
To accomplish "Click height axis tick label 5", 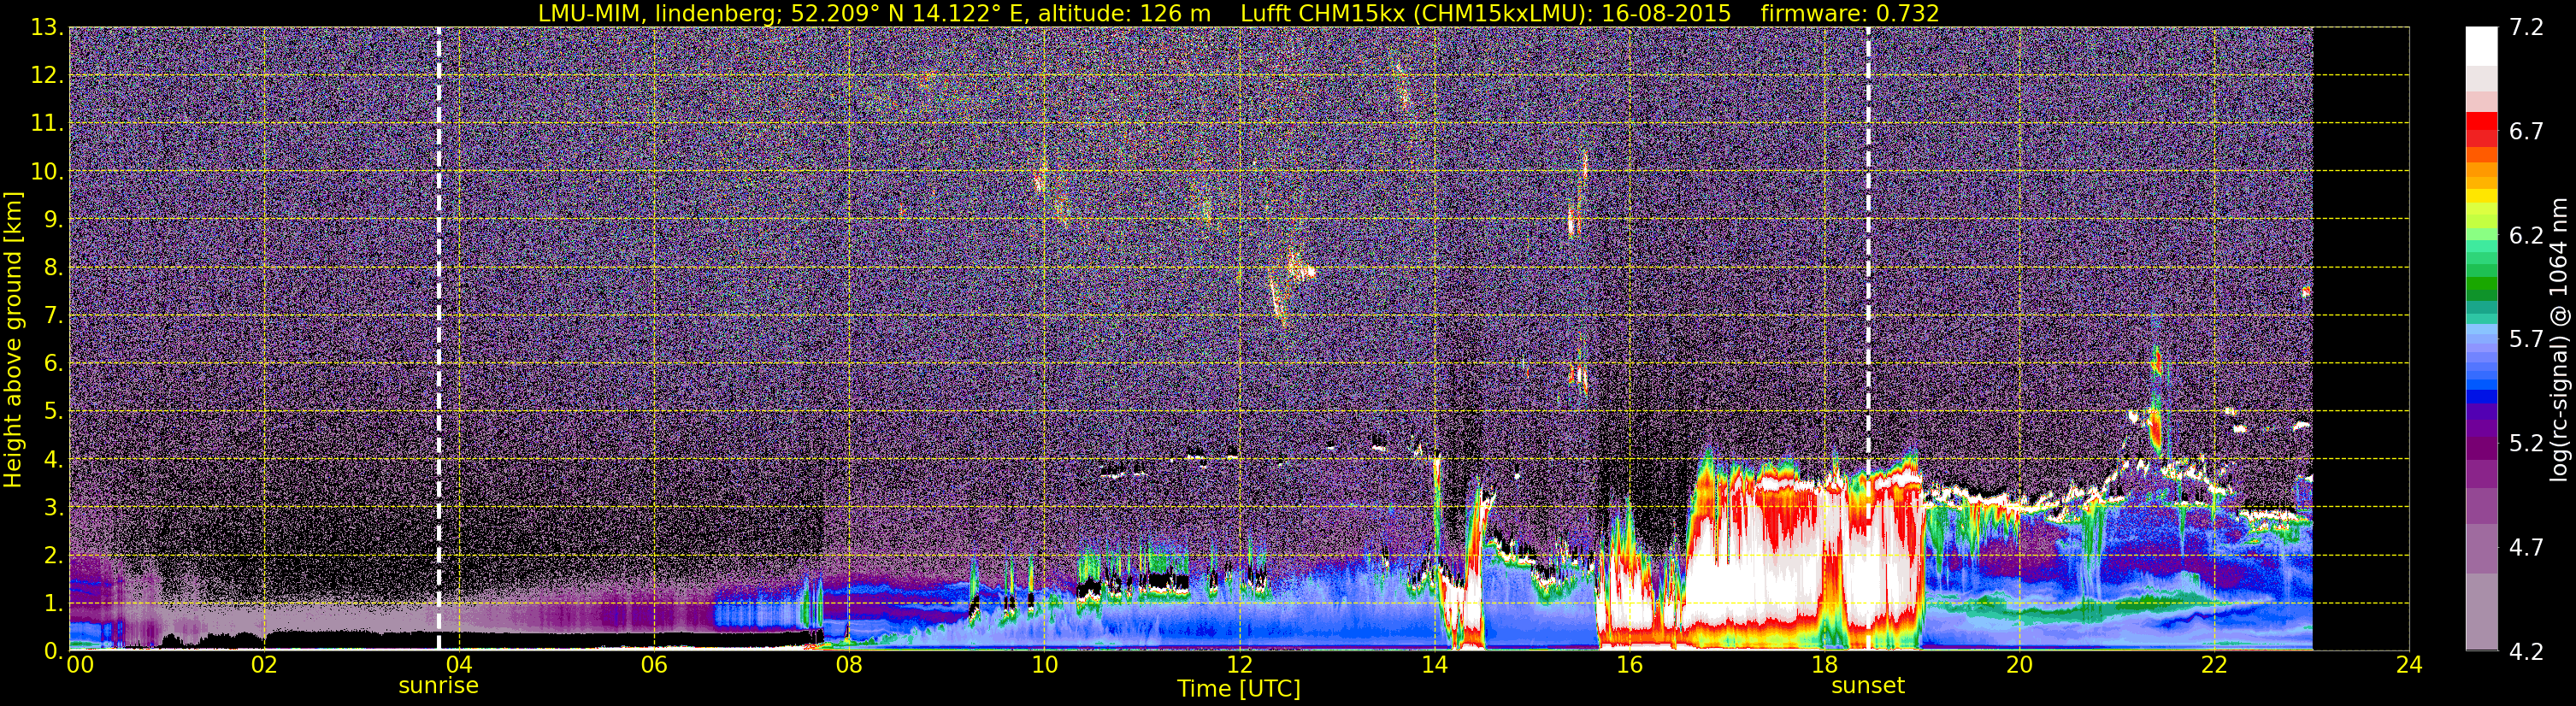I will (x=54, y=412).
